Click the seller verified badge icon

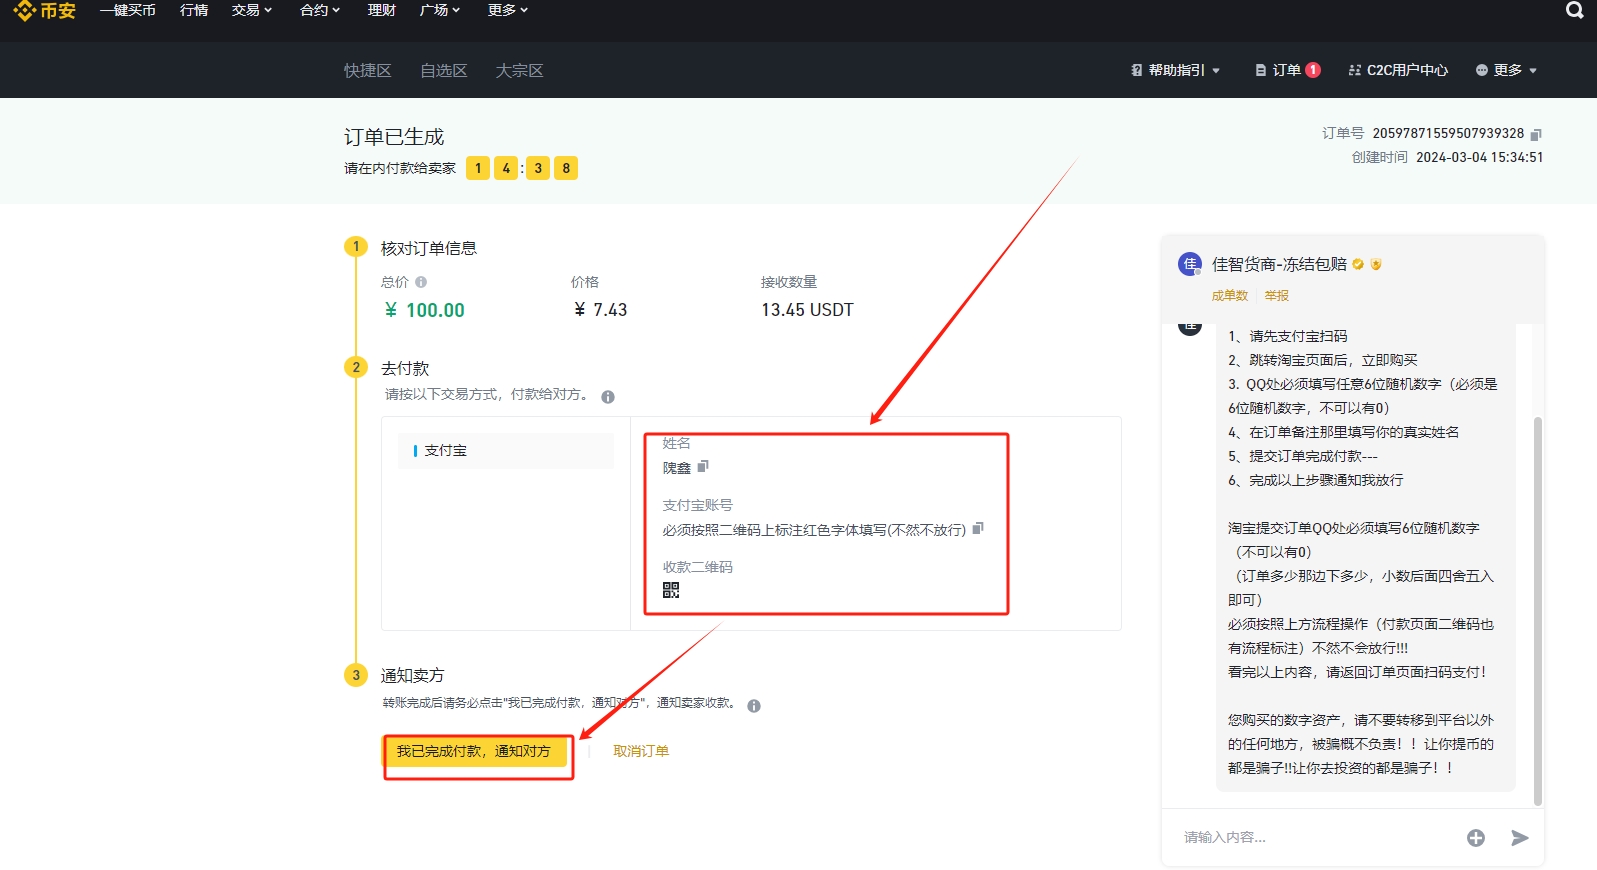[x=1358, y=265]
